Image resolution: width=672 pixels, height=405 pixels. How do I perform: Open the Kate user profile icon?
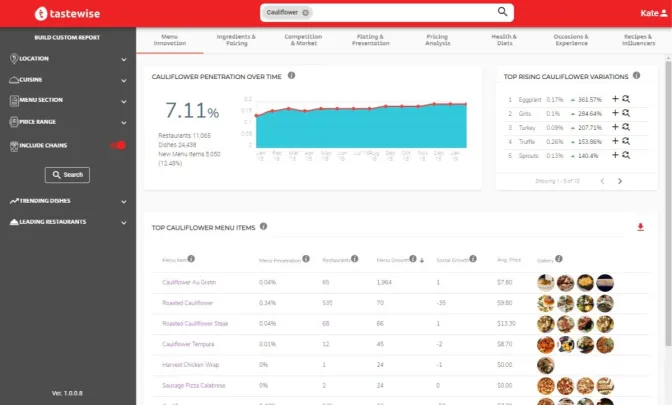tap(664, 13)
